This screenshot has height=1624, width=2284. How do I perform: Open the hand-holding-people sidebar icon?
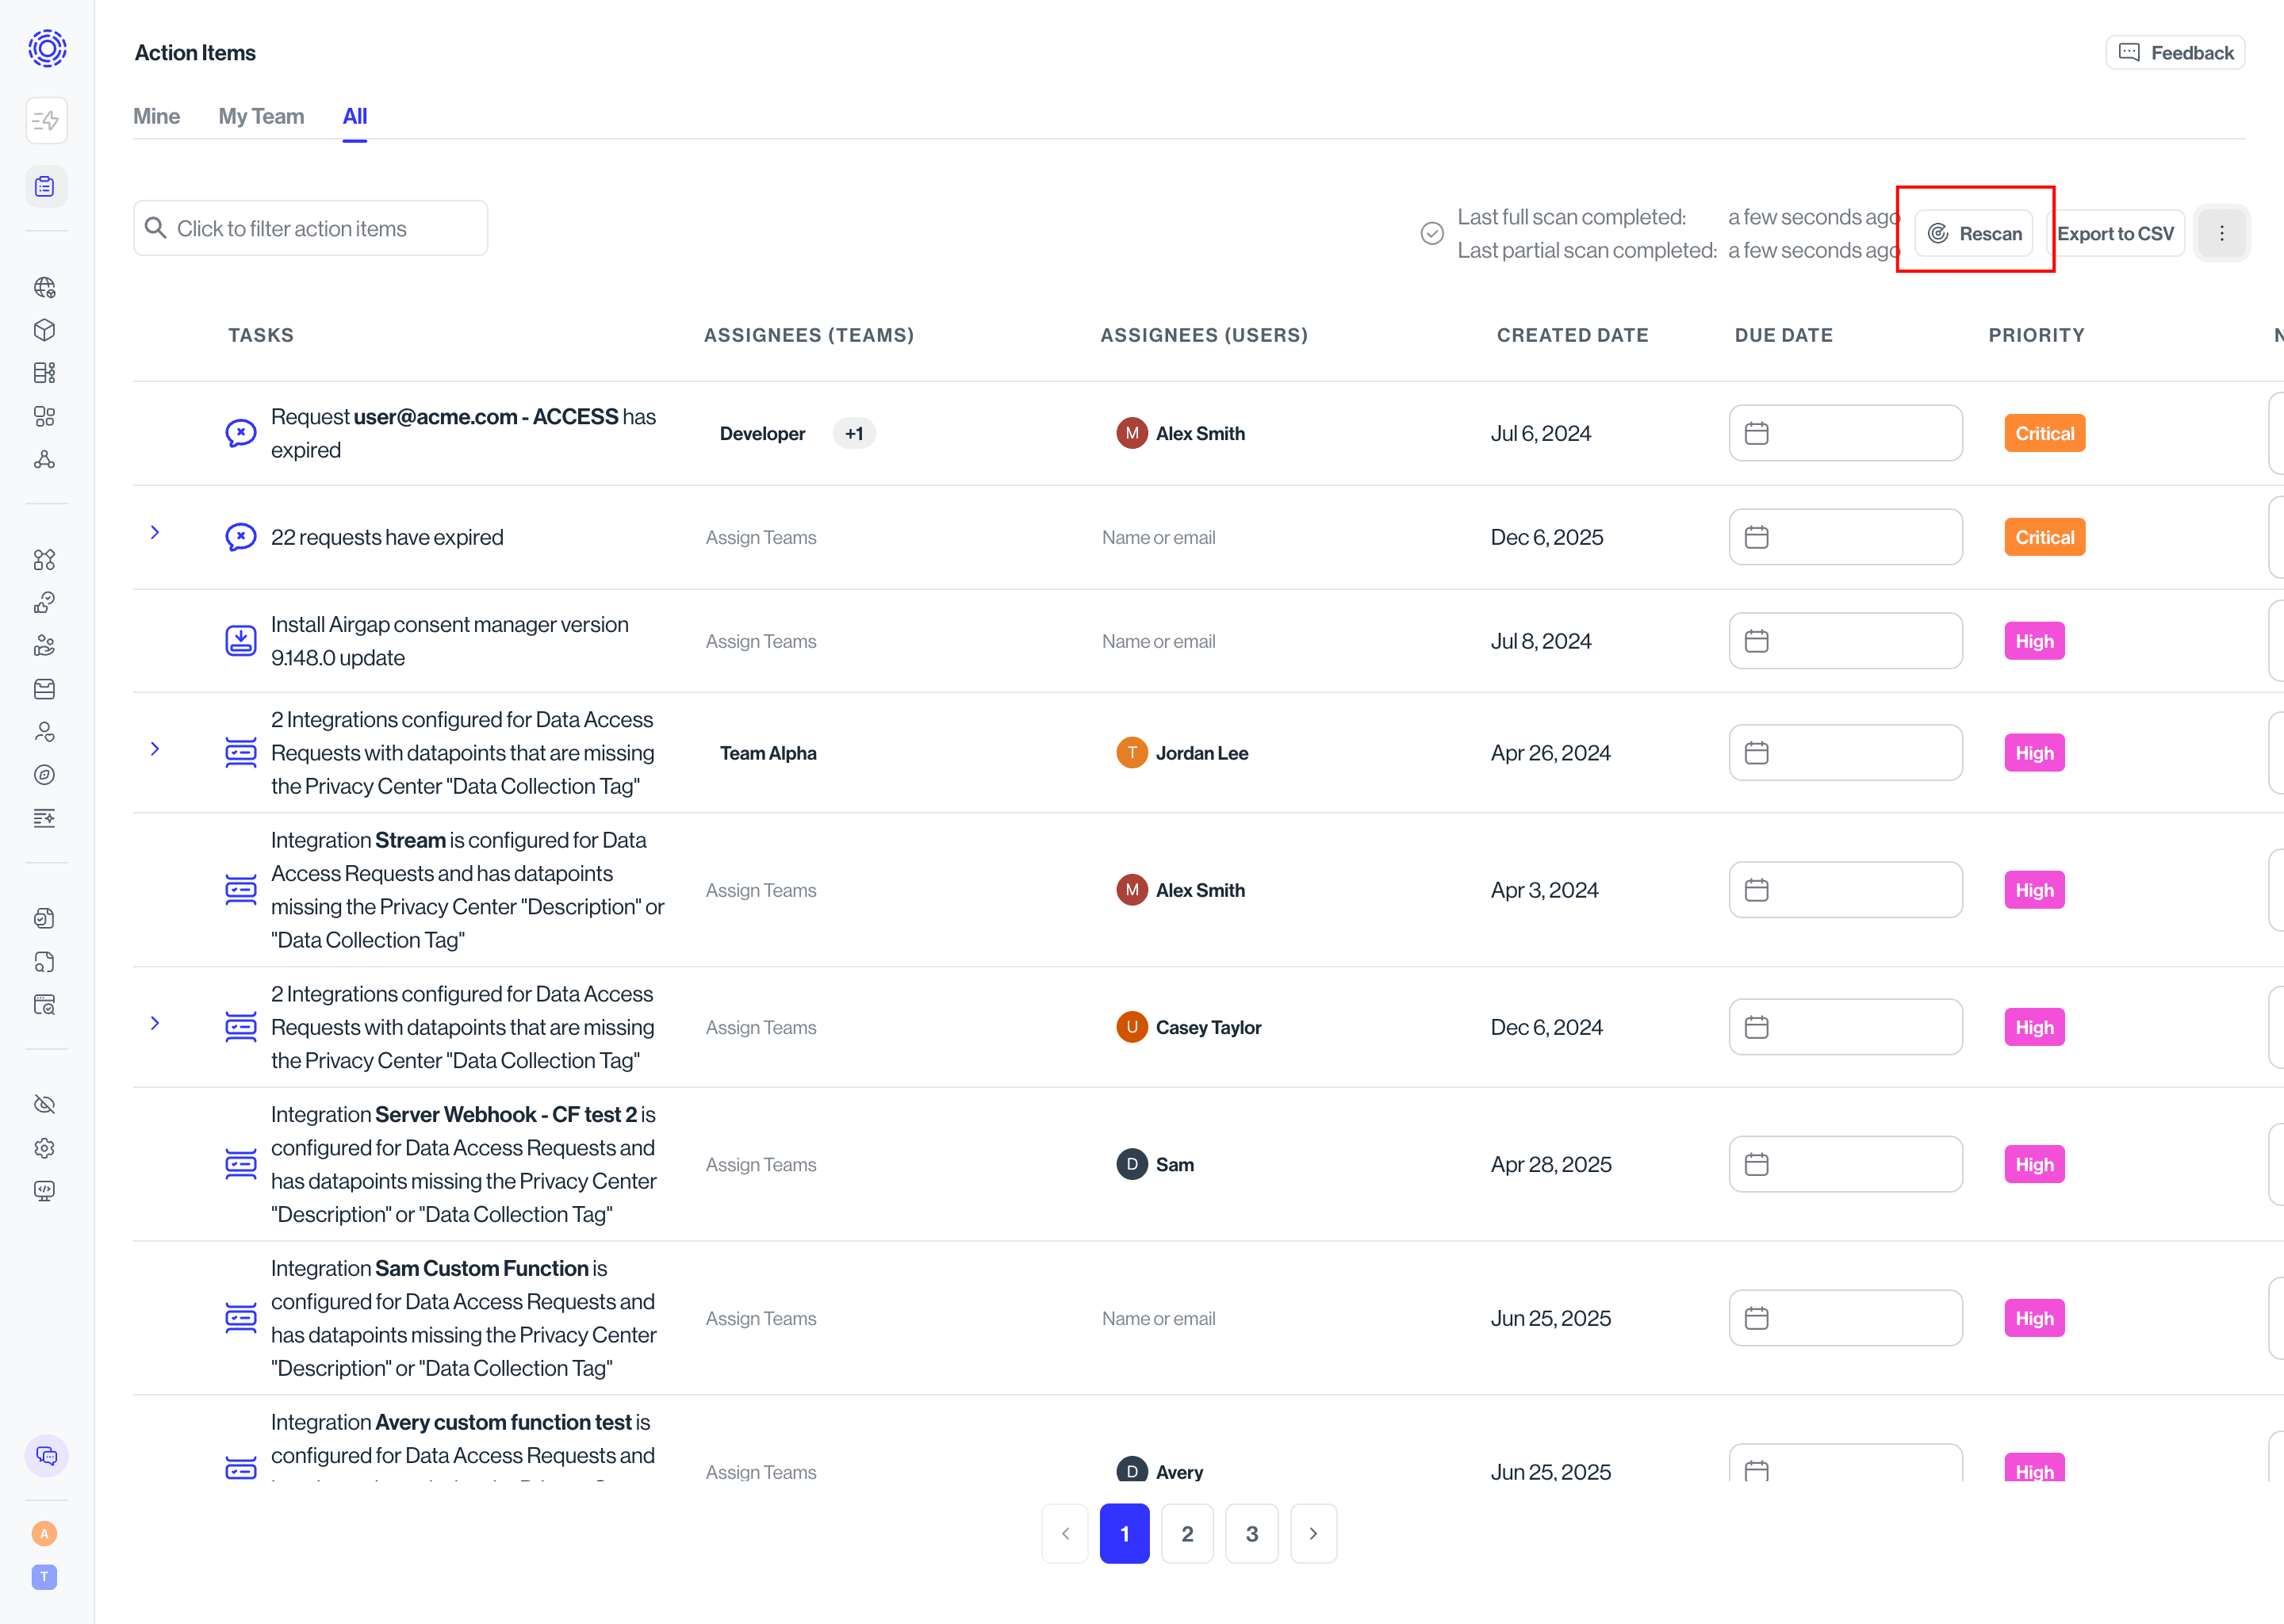pyautogui.click(x=44, y=646)
